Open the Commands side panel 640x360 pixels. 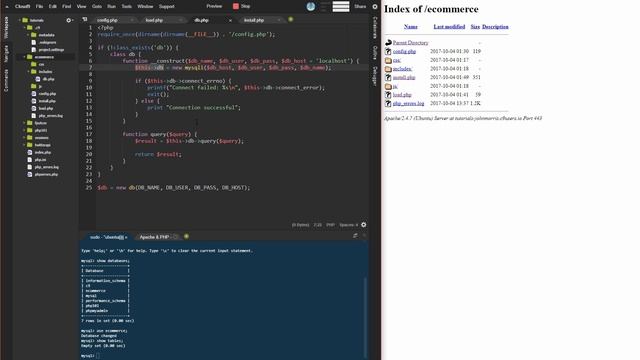click(6, 80)
